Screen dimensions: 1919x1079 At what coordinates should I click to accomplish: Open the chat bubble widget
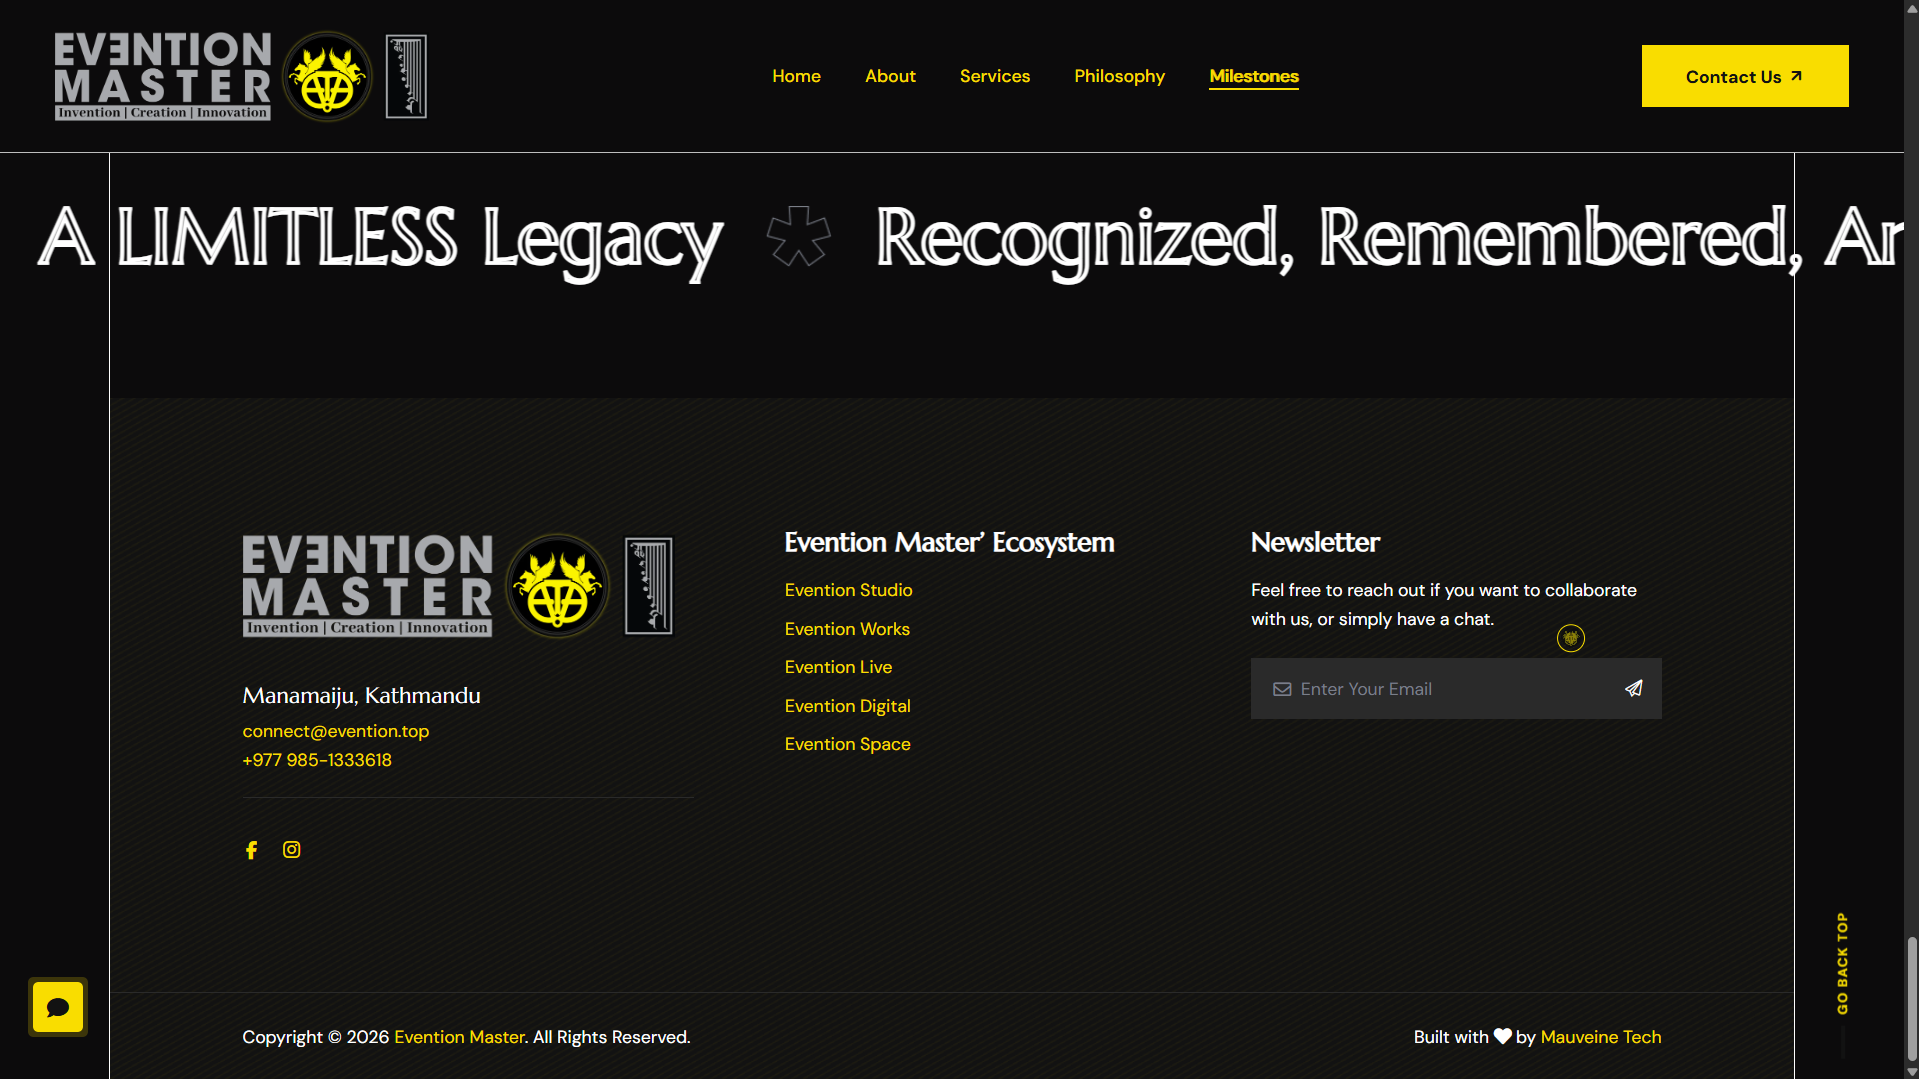click(58, 1007)
